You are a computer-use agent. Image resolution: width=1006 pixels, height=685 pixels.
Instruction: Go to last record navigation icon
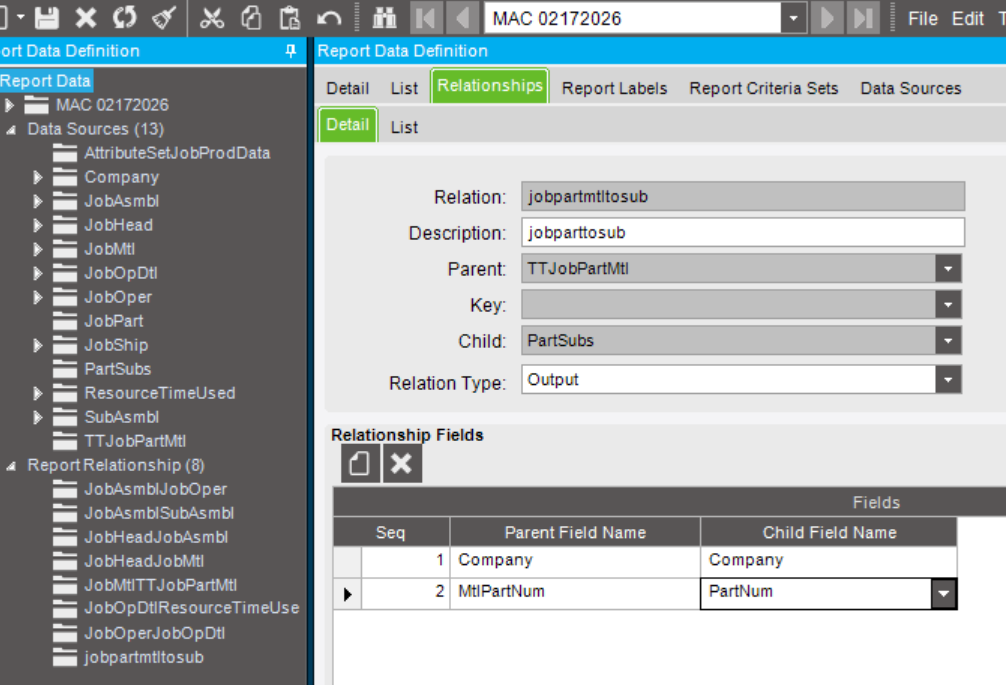[x=863, y=18]
